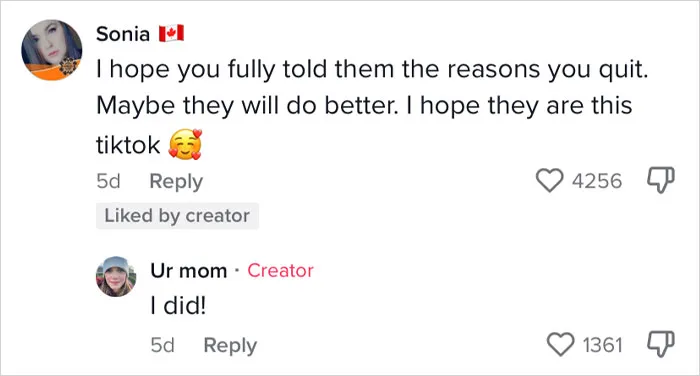The image size is (700, 376).
Task: Click Sonia's comment text about quitting
Action: point(372,107)
